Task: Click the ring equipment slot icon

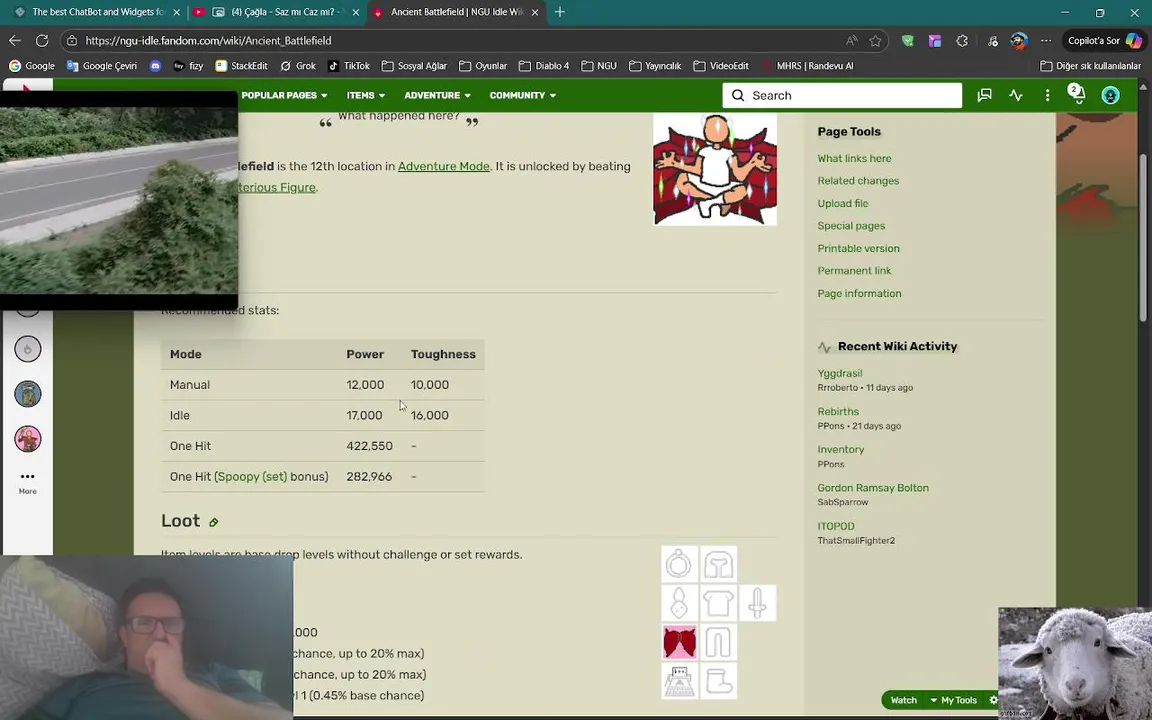Action: tap(679, 564)
